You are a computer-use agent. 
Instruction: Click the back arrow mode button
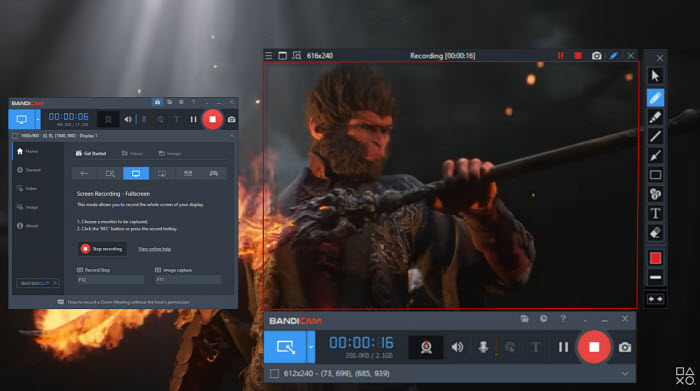click(84, 173)
